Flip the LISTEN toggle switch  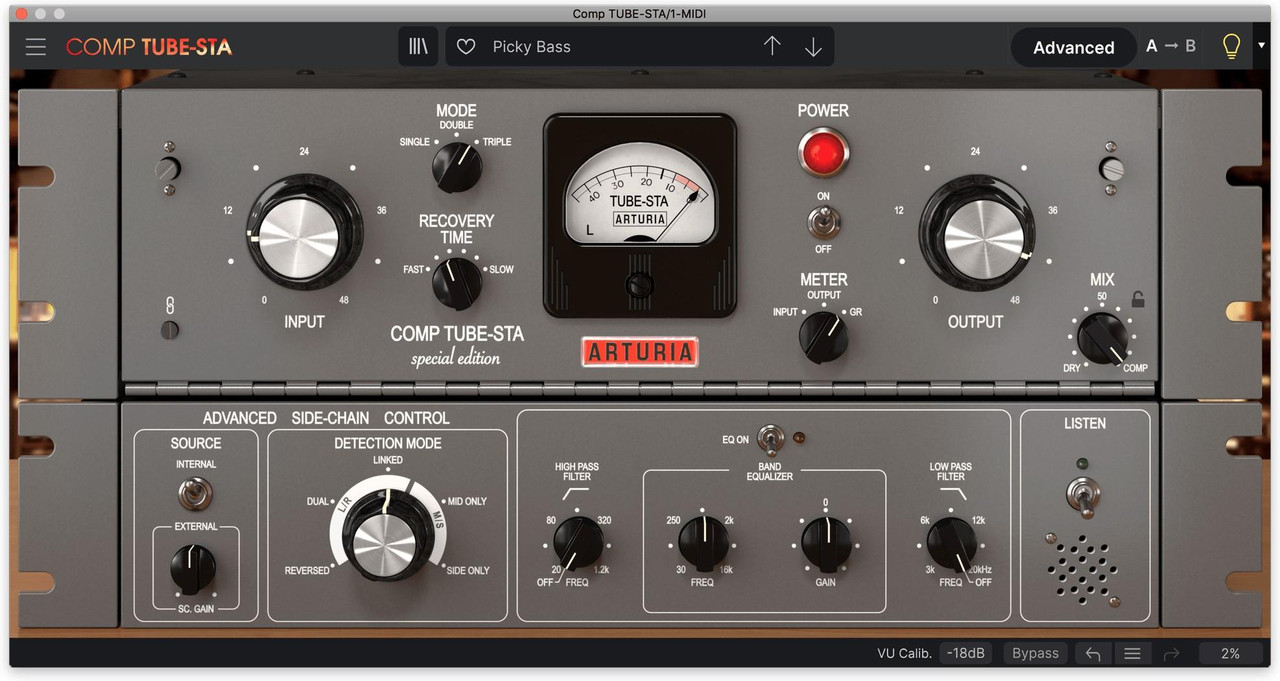click(1084, 495)
